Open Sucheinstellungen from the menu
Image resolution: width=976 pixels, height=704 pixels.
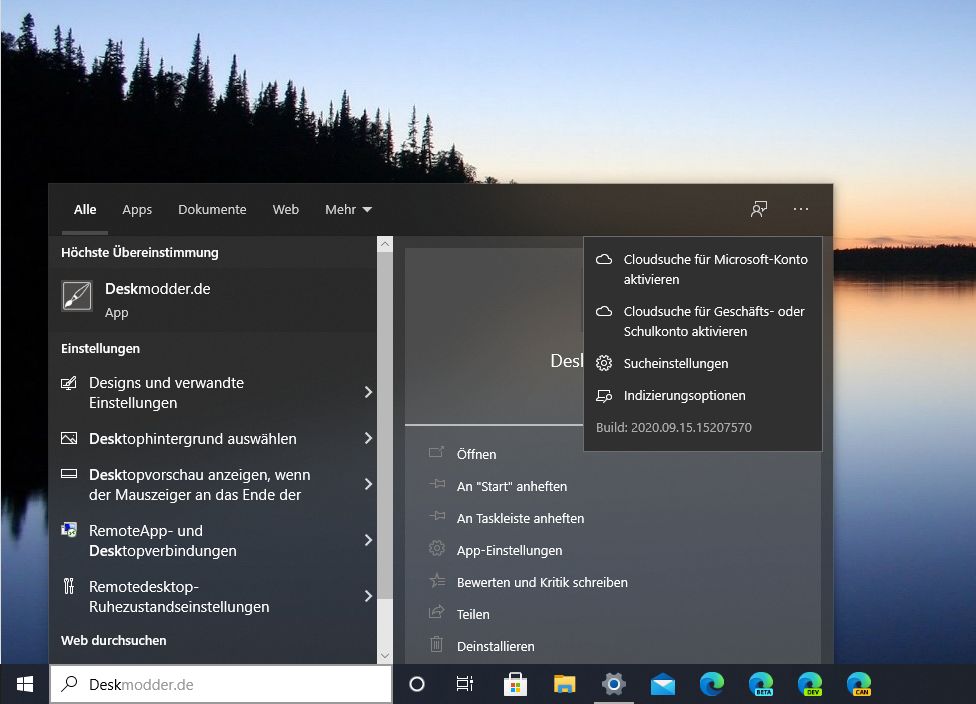tap(703, 364)
